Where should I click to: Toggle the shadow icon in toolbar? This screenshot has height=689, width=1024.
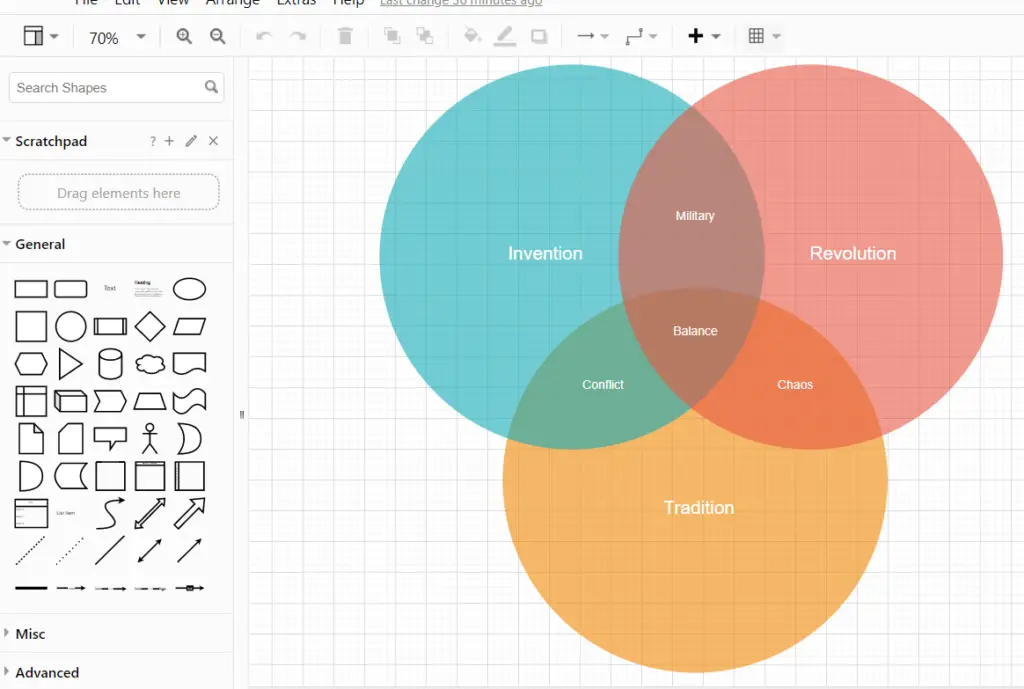pyautogui.click(x=539, y=37)
